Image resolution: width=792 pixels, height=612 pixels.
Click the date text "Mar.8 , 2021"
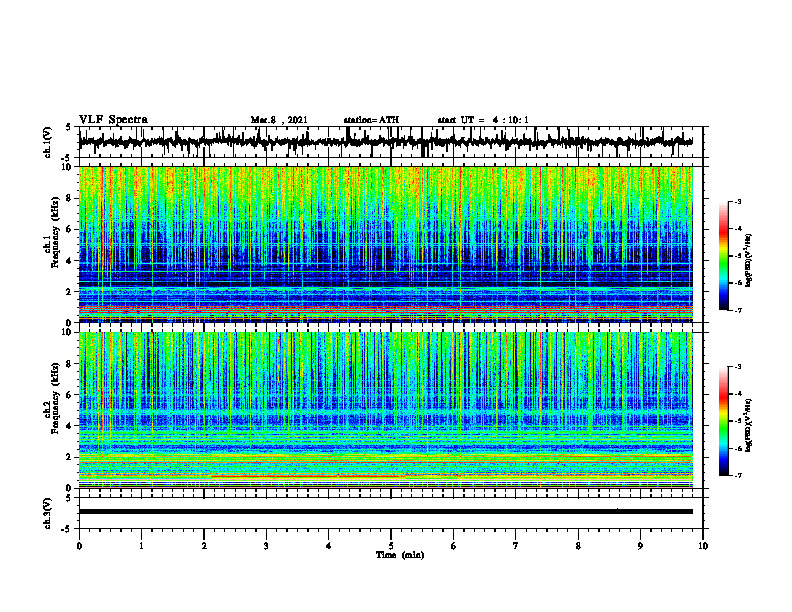pos(279,120)
